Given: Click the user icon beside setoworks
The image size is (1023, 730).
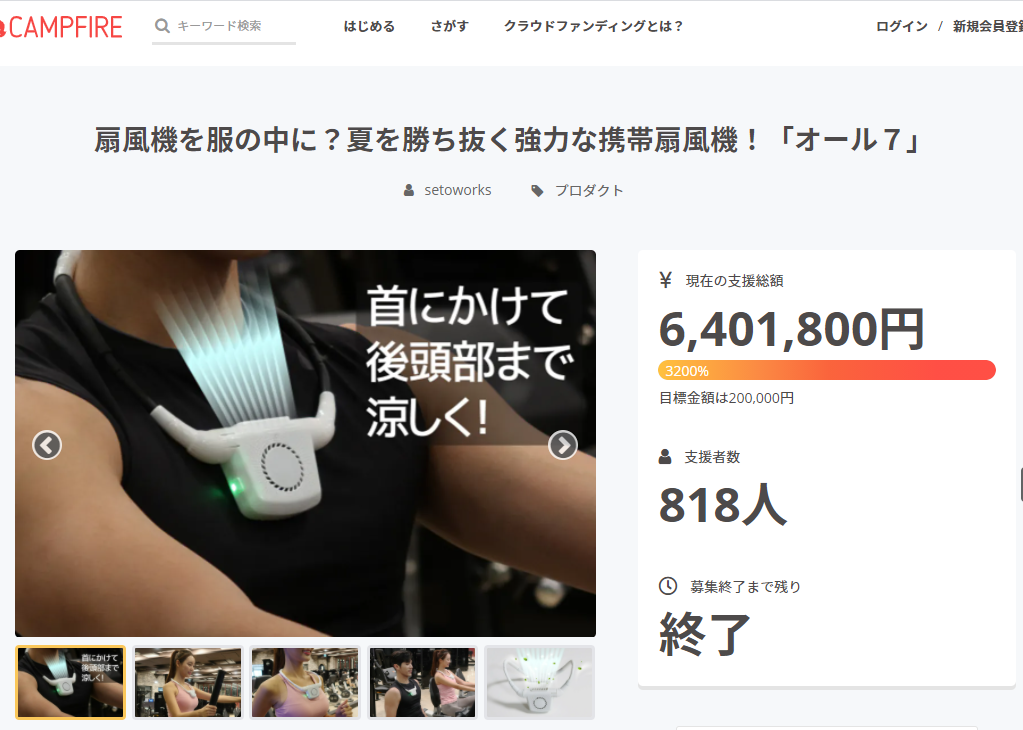Looking at the screenshot, I should [409, 190].
